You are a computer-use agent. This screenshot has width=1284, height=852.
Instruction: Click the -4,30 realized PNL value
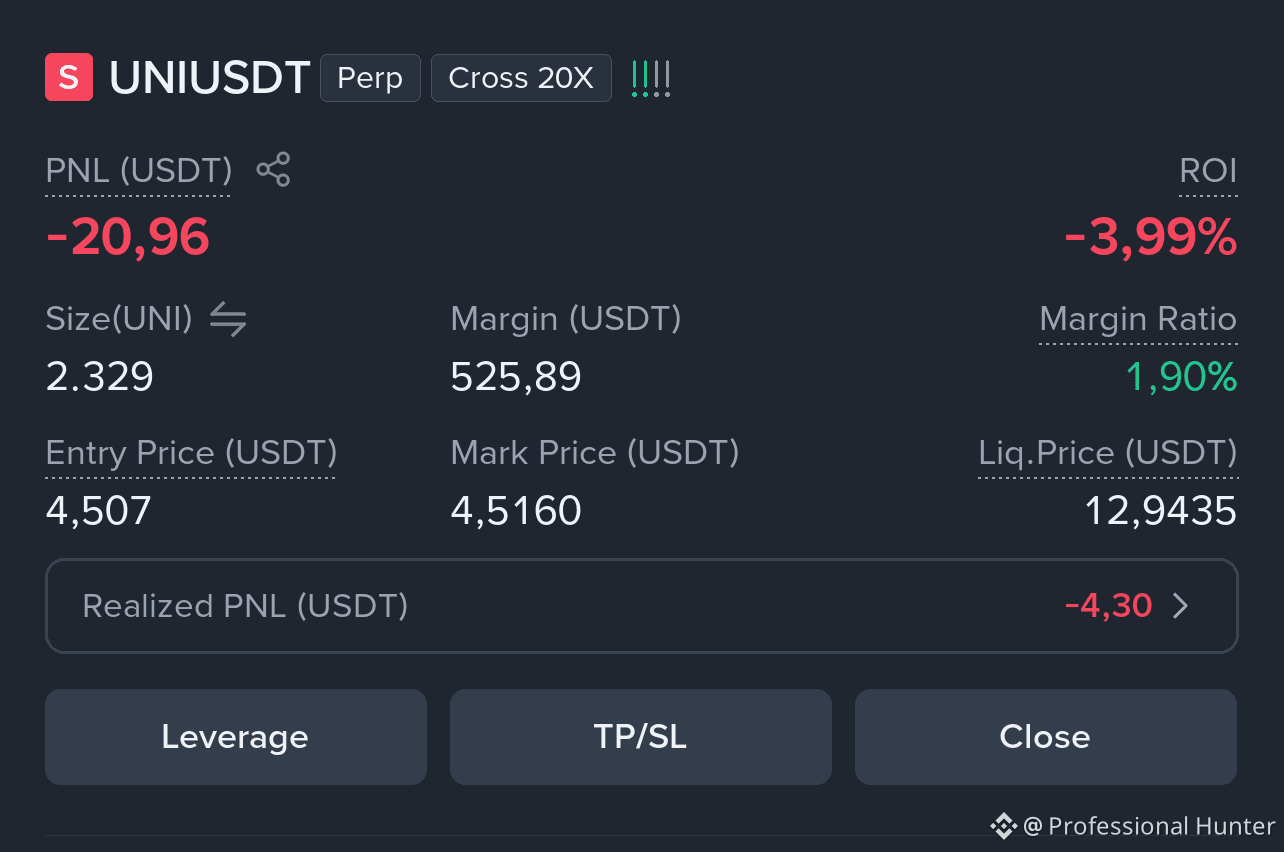point(1109,606)
